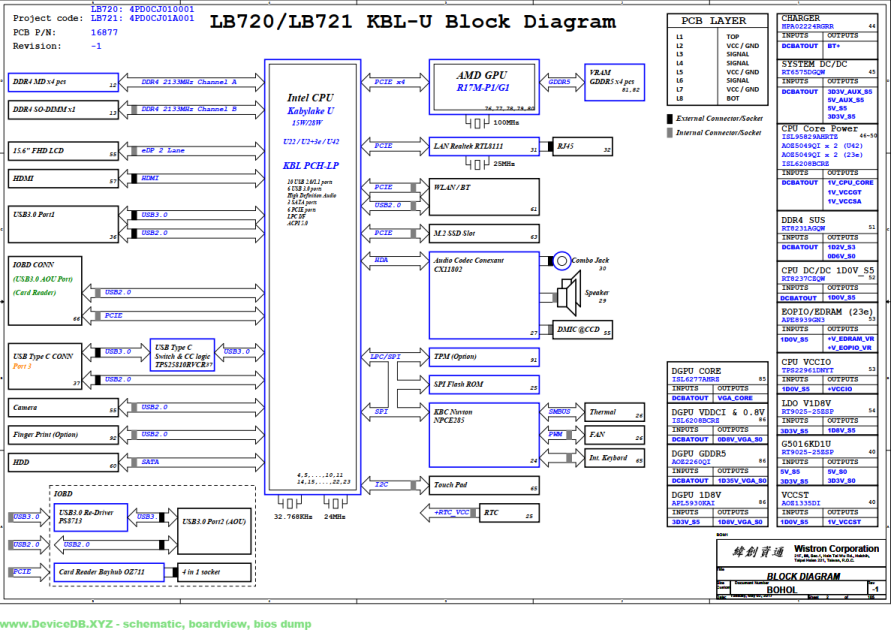Image resolution: width=891 pixels, height=630 pixels.
Task: Select the IOBD CONN block
Action: click(x=45, y=291)
